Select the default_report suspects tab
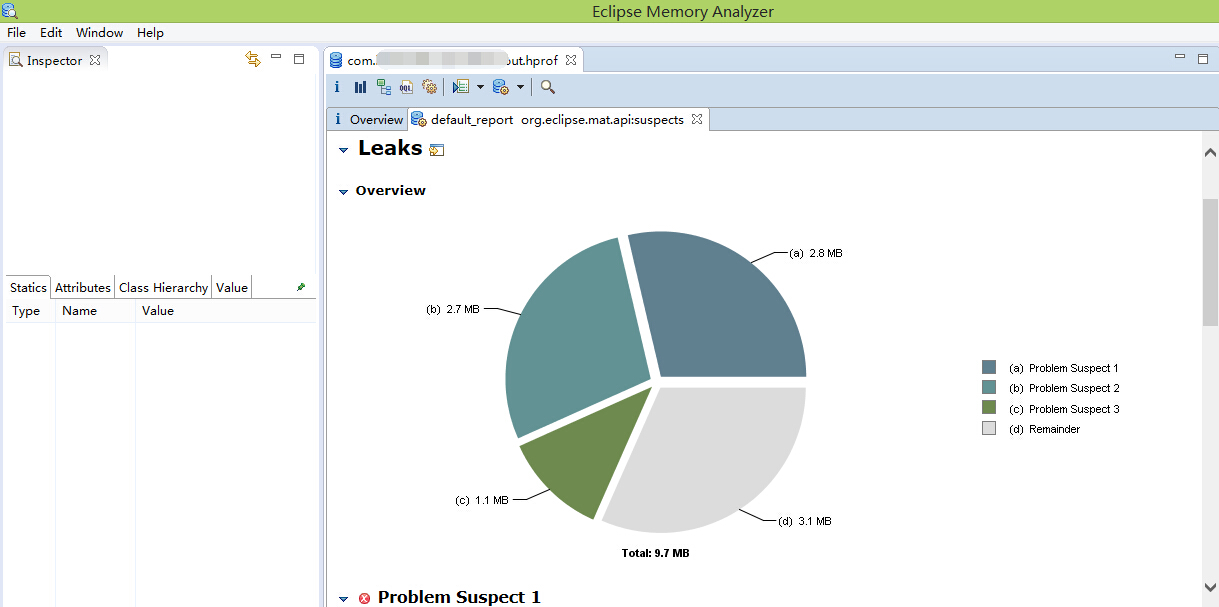This screenshot has width=1219, height=607. [557, 119]
